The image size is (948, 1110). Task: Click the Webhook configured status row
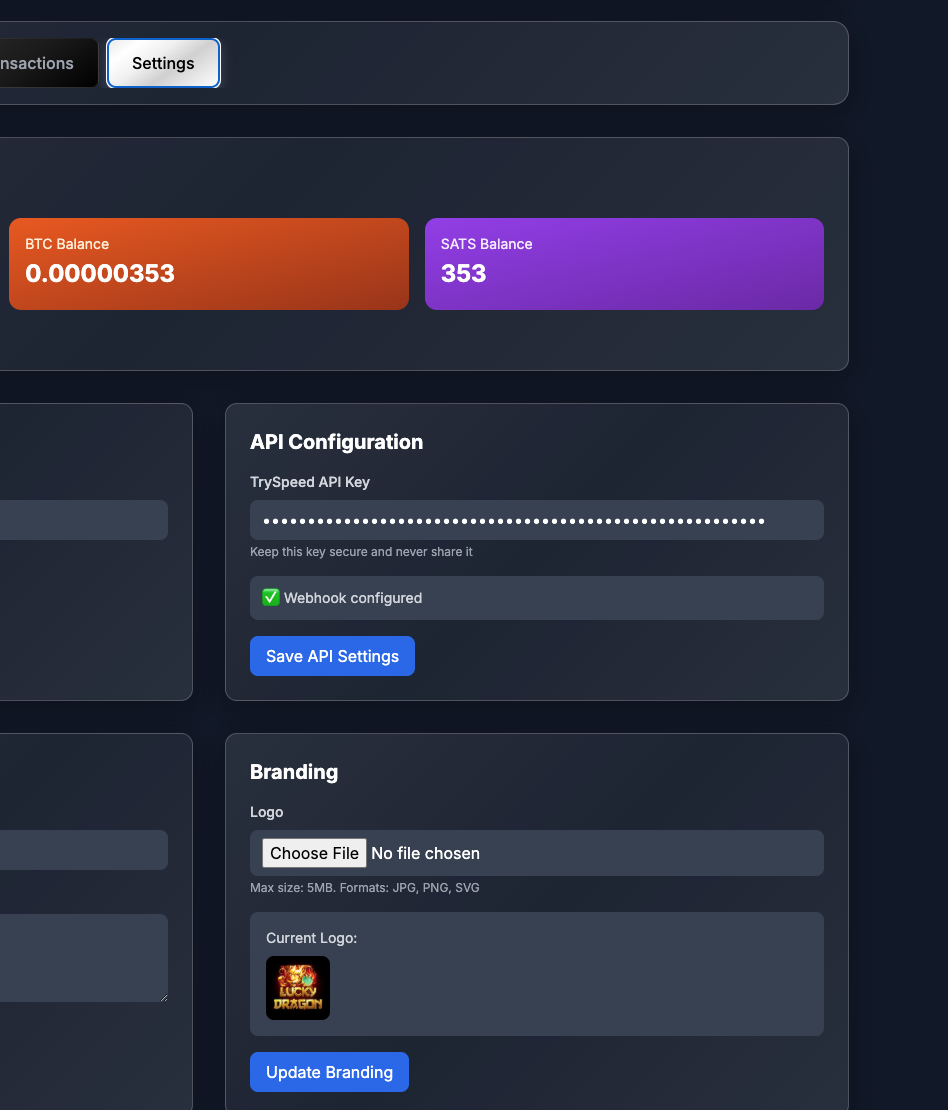(x=537, y=597)
